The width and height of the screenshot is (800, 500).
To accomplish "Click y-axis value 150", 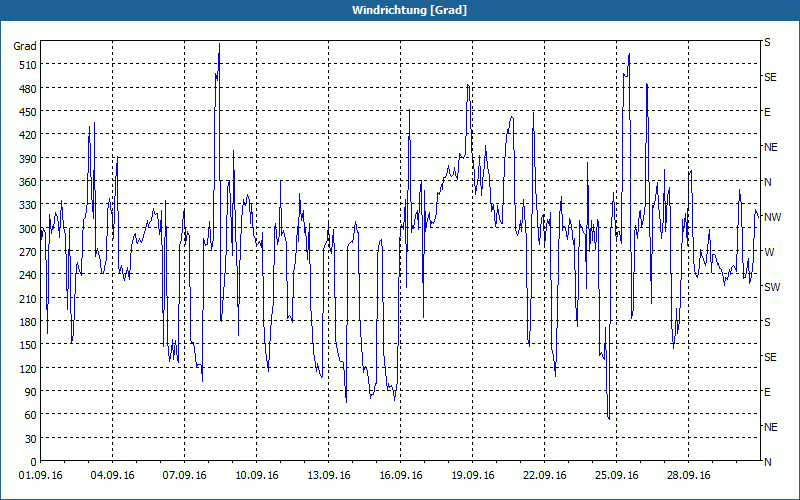I will tap(28, 345).
